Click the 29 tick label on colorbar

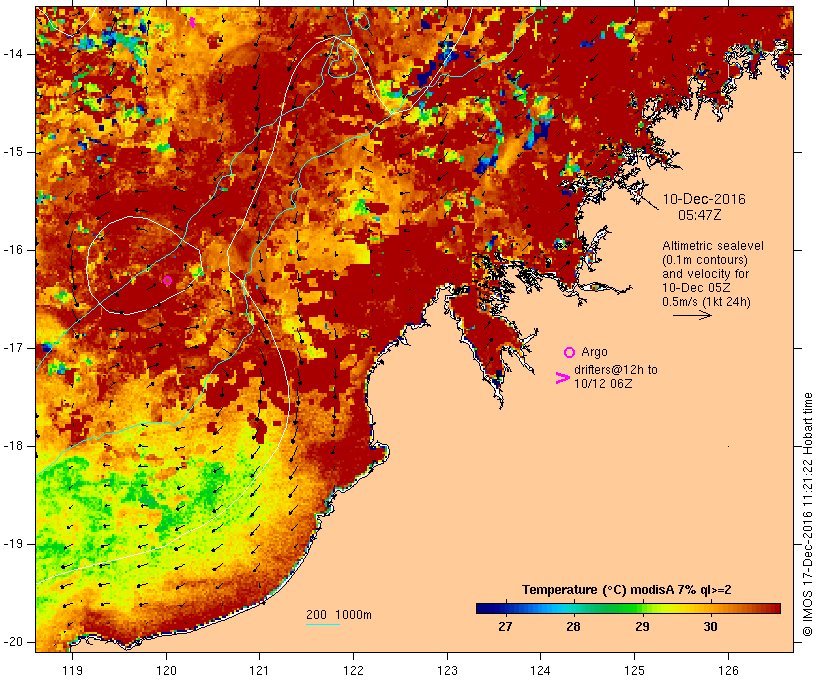pos(642,627)
